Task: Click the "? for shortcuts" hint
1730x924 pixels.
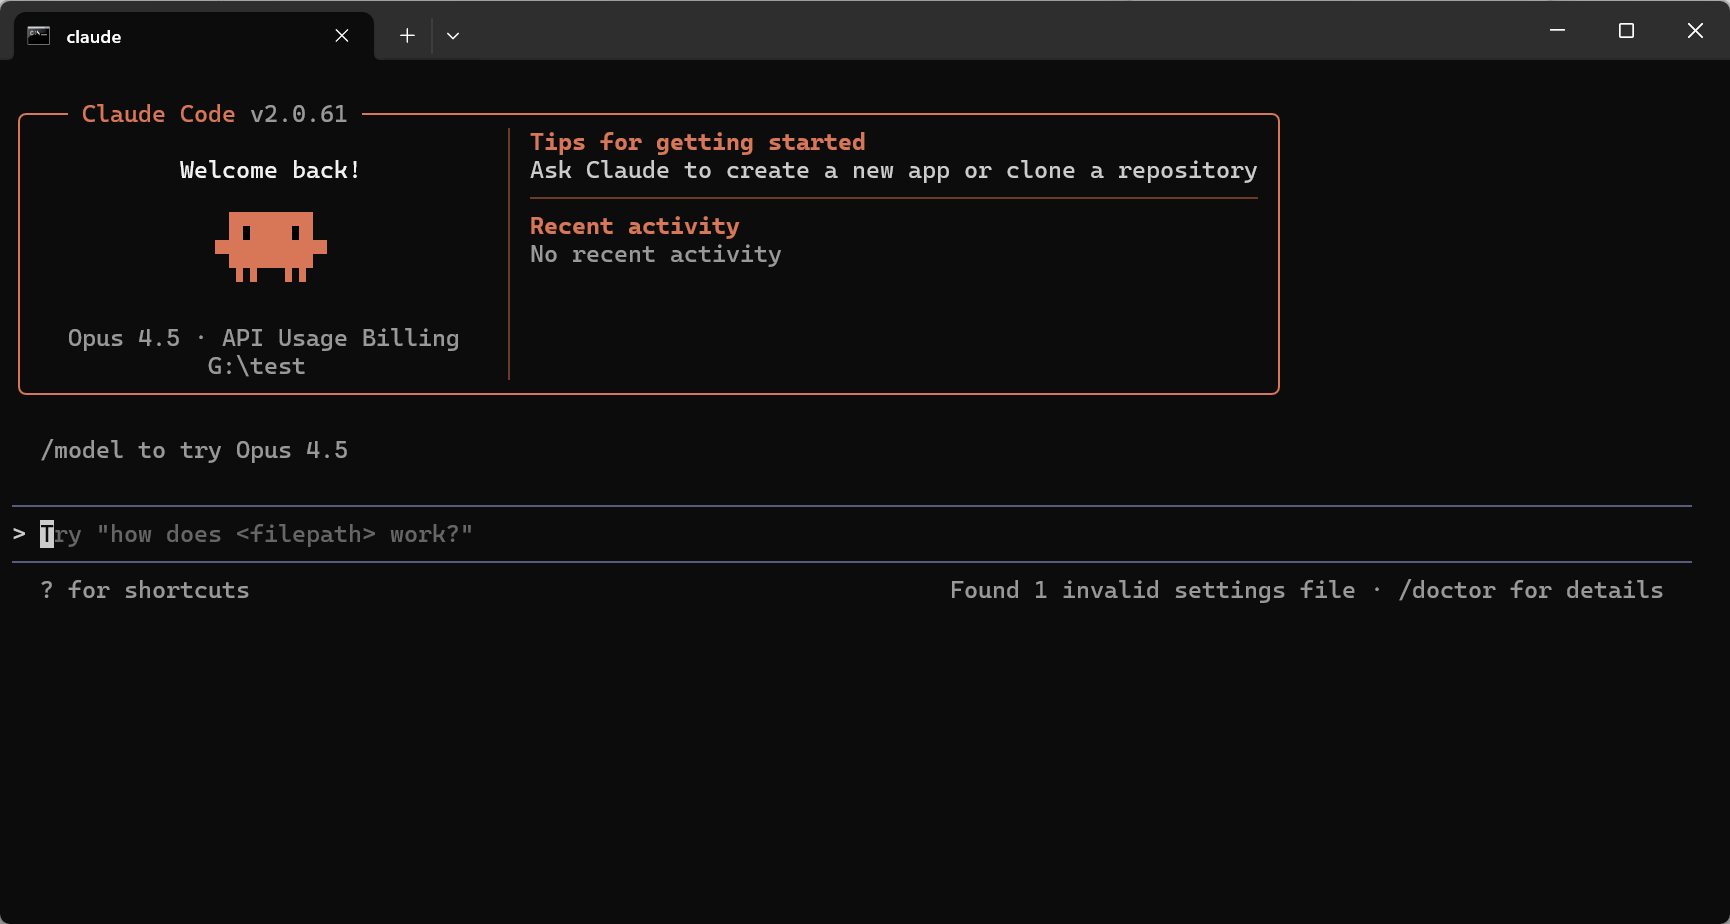Action: [145, 590]
